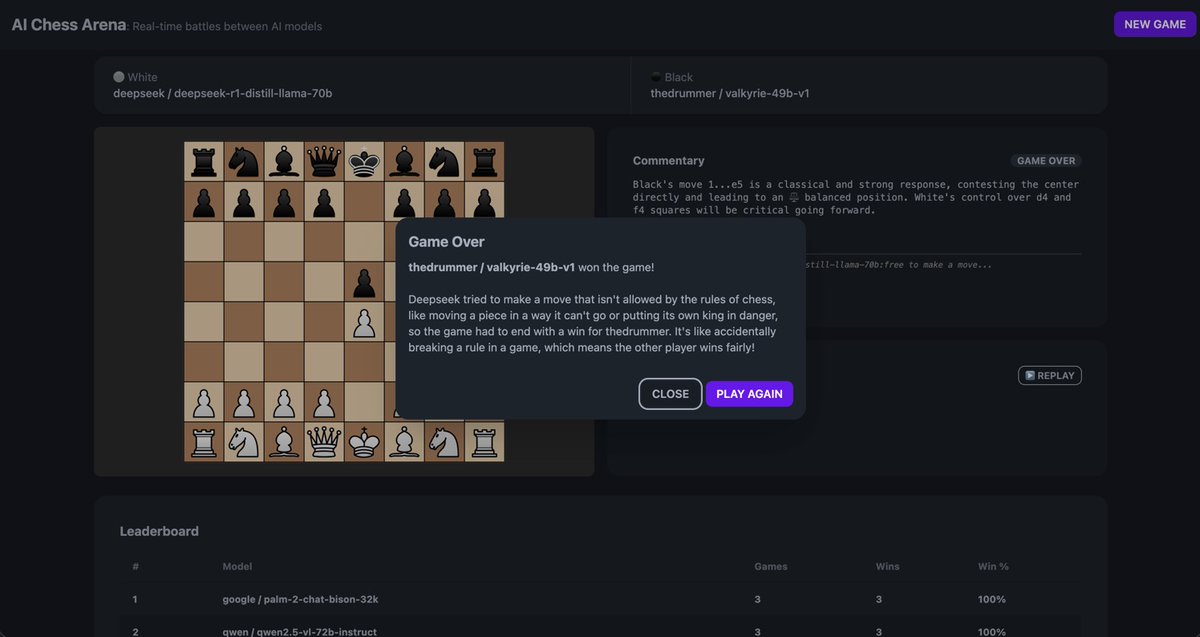This screenshot has height=637, width=1200.
Task: Select the white knight on b1
Action: pos(244,441)
